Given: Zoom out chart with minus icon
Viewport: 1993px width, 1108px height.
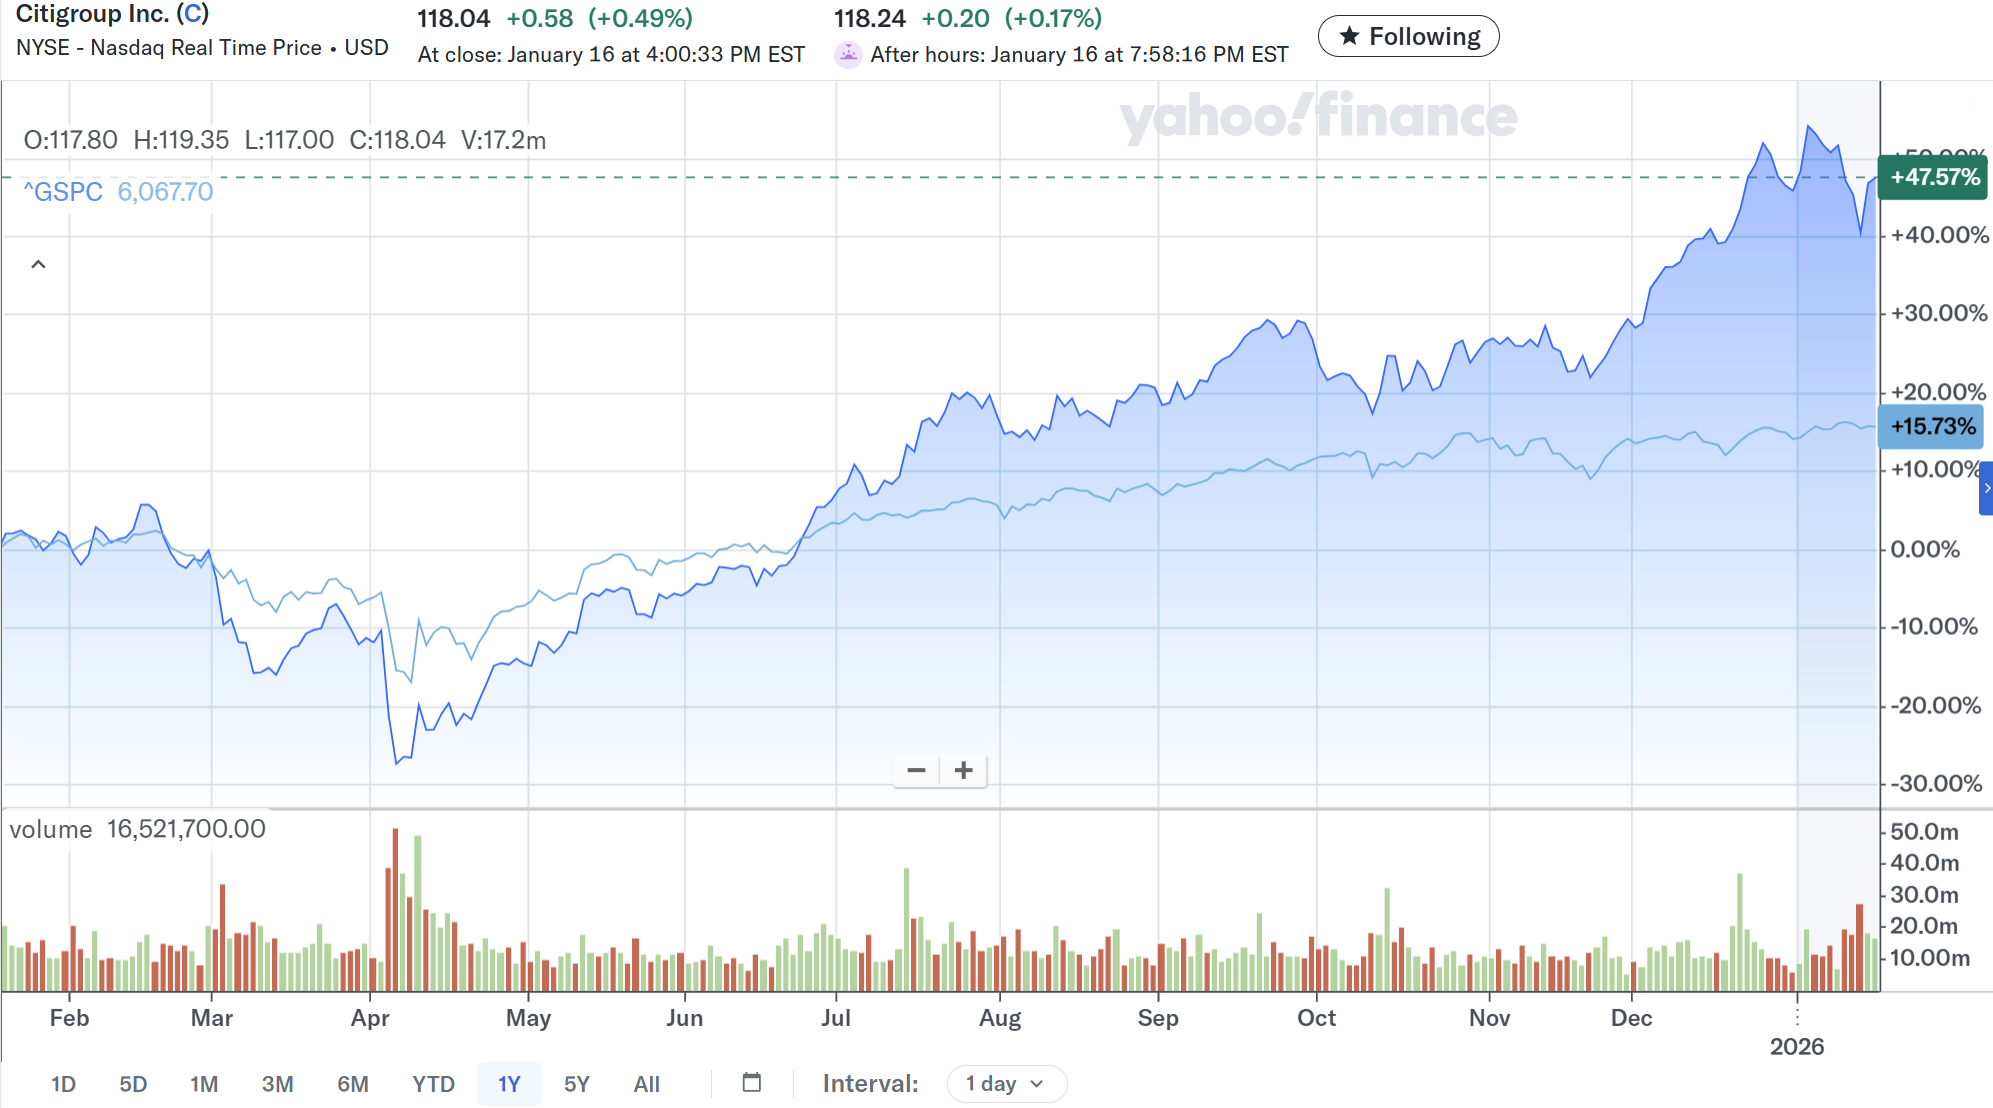Looking at the screenshot, I should tap(916, 770).
